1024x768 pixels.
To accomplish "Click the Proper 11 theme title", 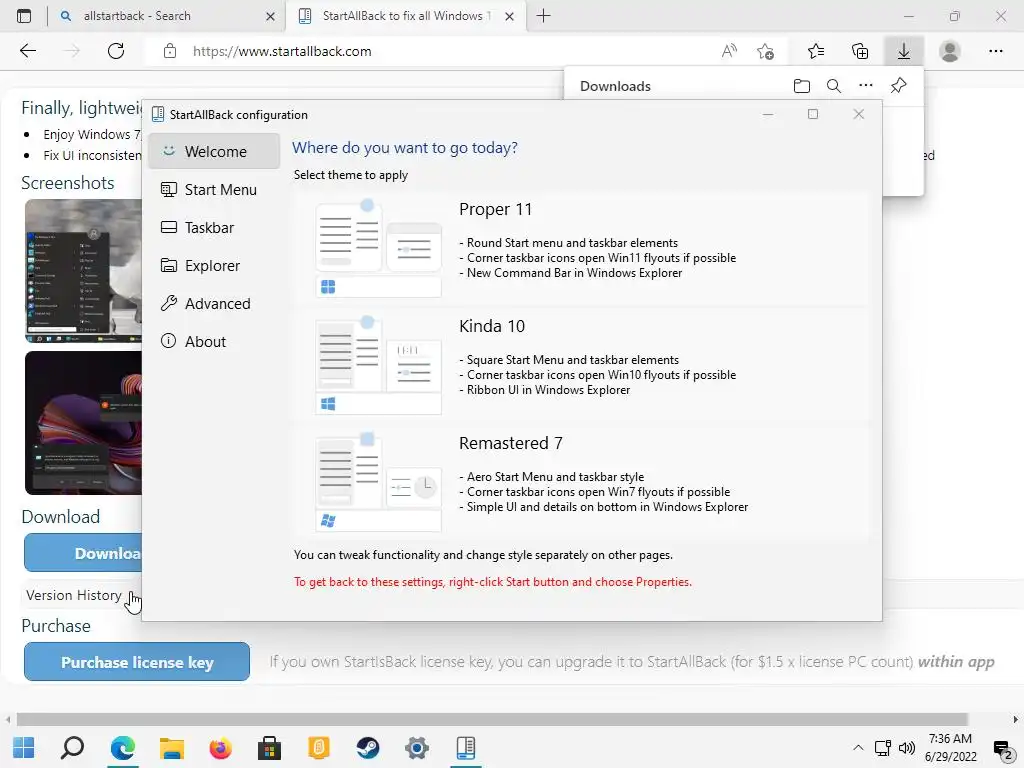I will pos(495,210).
